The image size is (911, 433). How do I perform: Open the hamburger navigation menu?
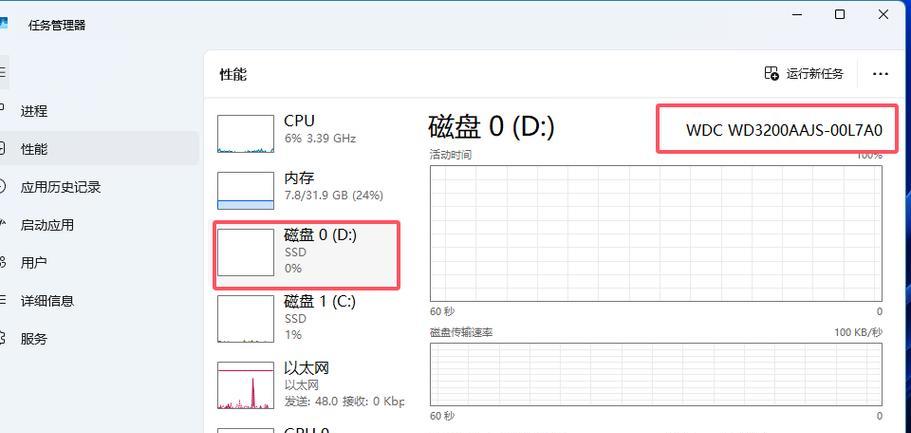coord(2,72)
